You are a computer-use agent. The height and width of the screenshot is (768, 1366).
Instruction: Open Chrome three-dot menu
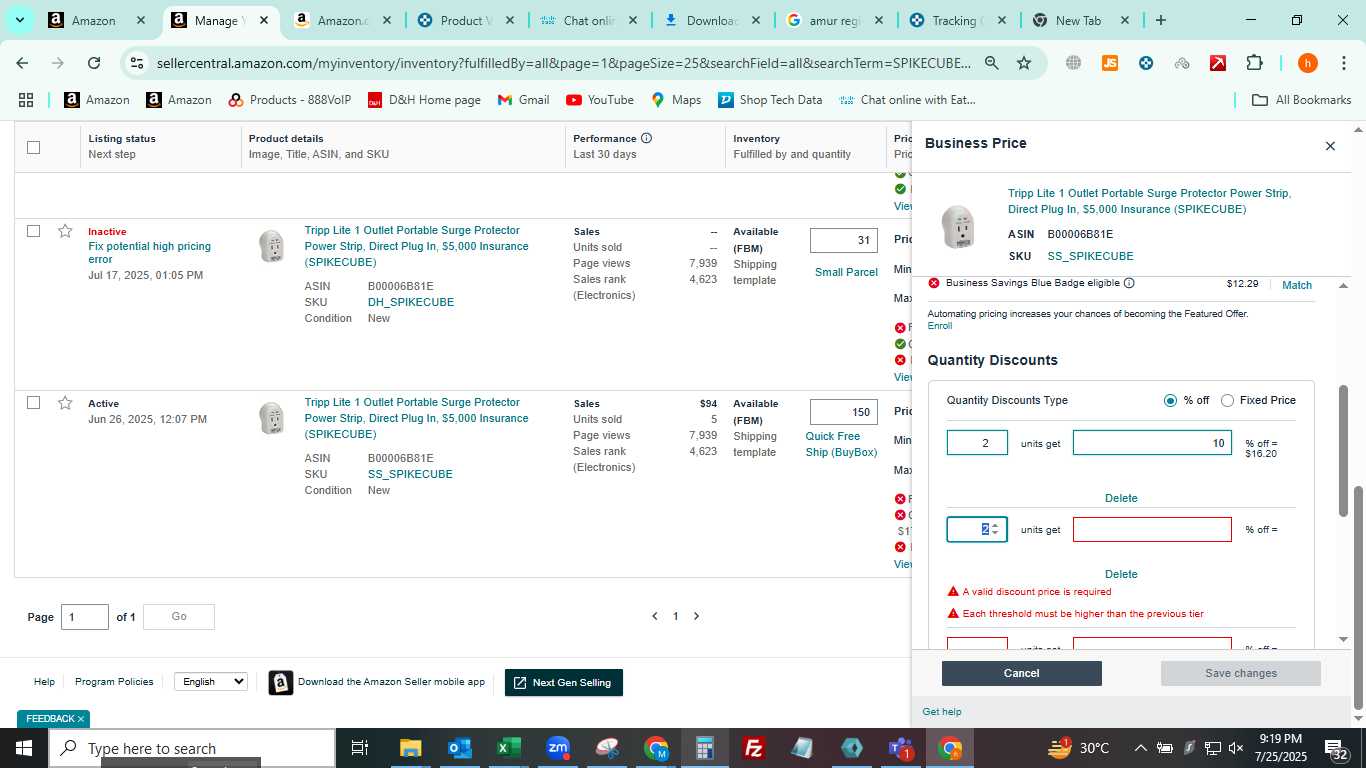[1343, 63]
